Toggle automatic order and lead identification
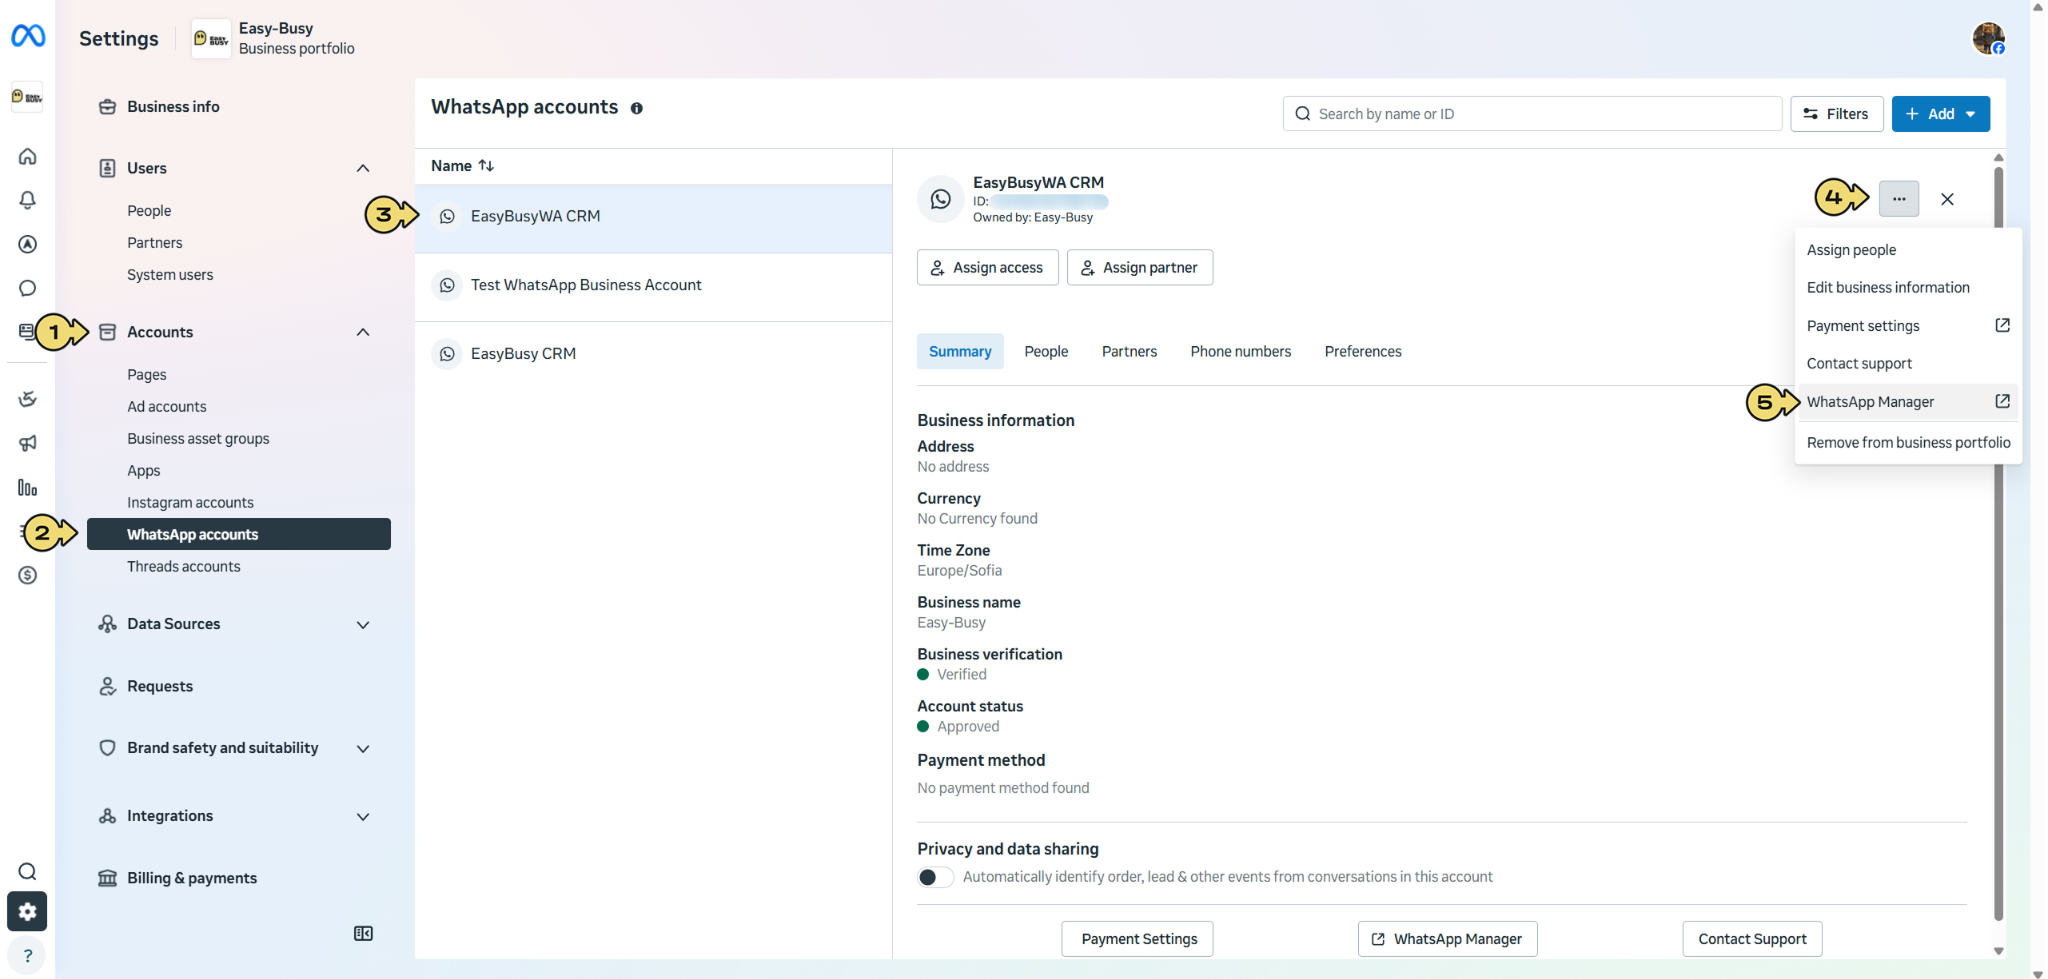Screen dimensions: 2048x979 tap(935, 877)
